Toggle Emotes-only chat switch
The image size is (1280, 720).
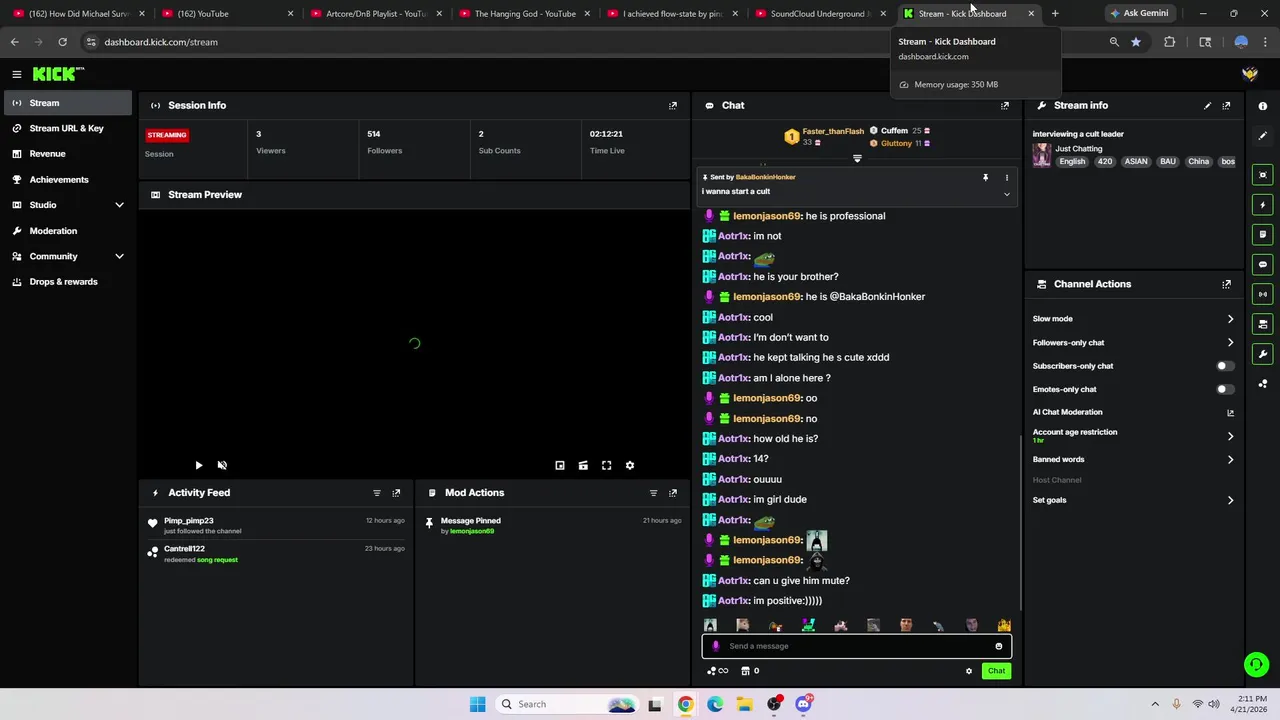point(1224,389)
